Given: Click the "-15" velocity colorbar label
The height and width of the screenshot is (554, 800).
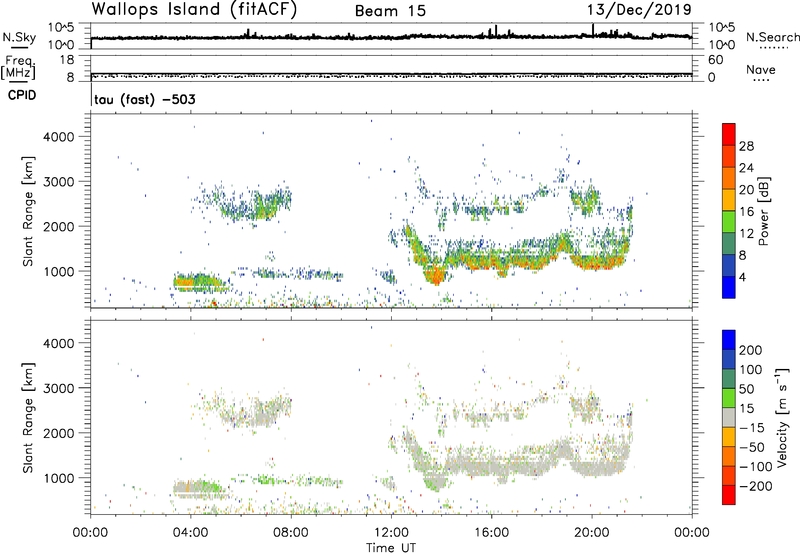Looking at the screenshot, I should pos(752,427).
